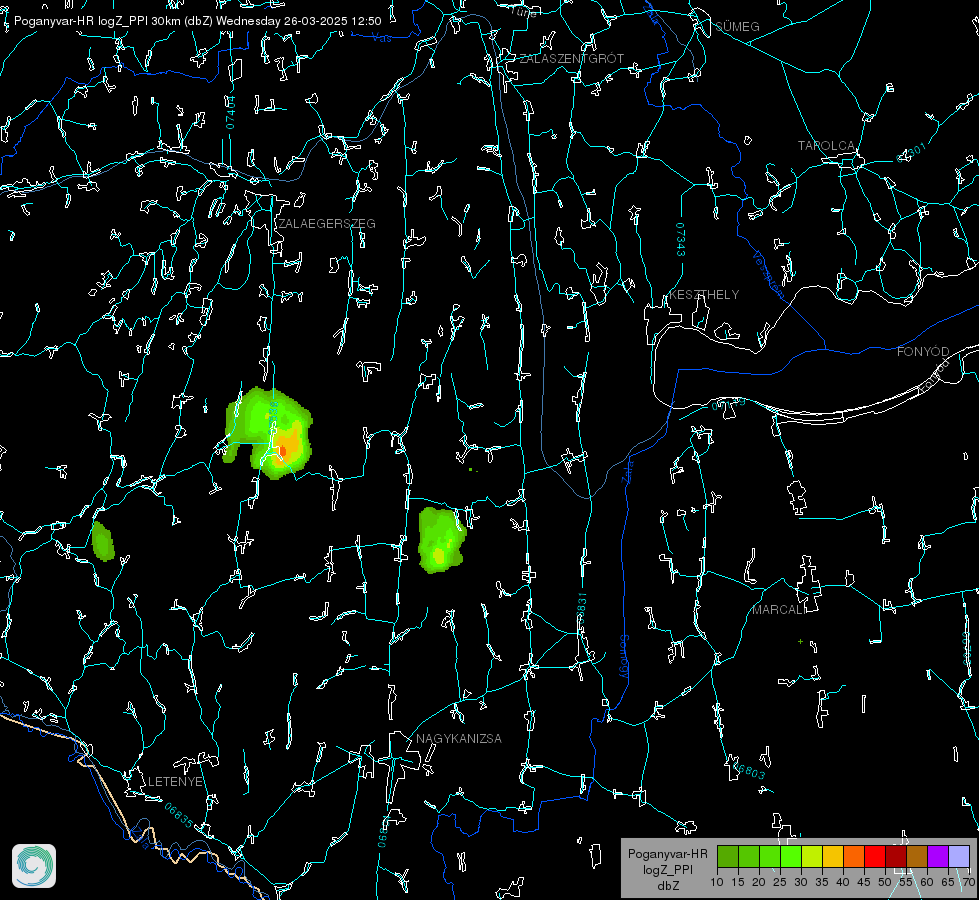Click the legend scale value 70
Screen dimensions: 979x900
pos(968,882)
